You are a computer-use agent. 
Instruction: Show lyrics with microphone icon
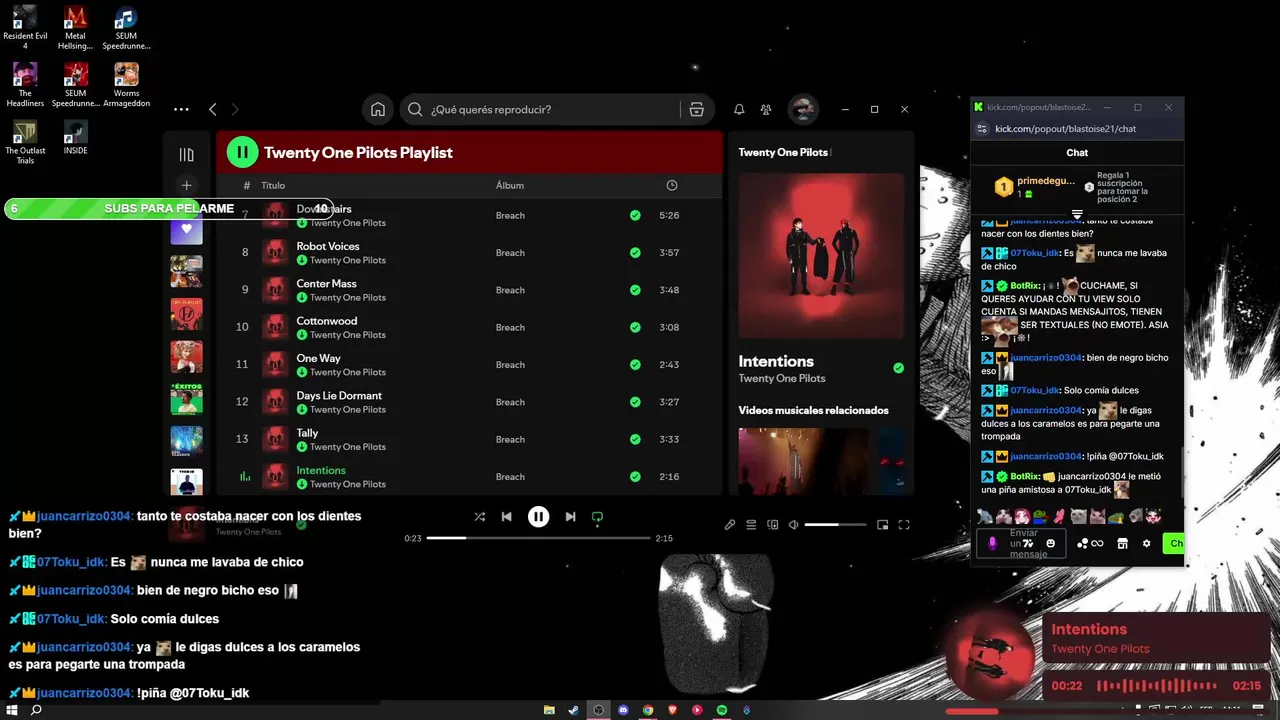730,525
